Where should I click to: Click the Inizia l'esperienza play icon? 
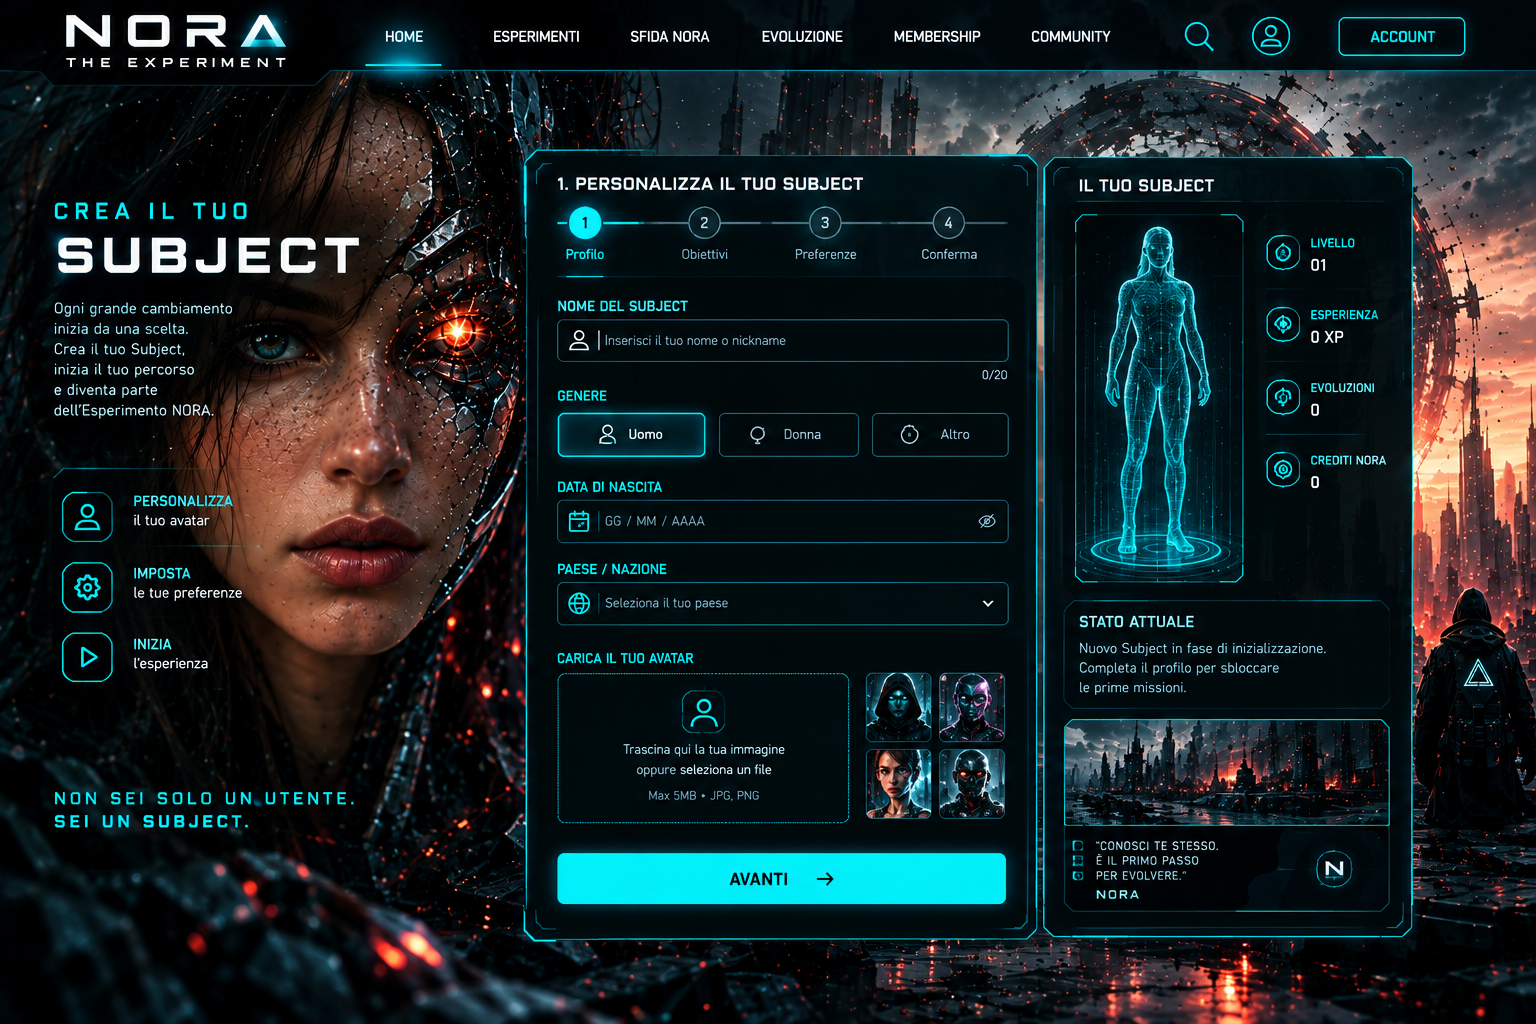pos(87,657)
